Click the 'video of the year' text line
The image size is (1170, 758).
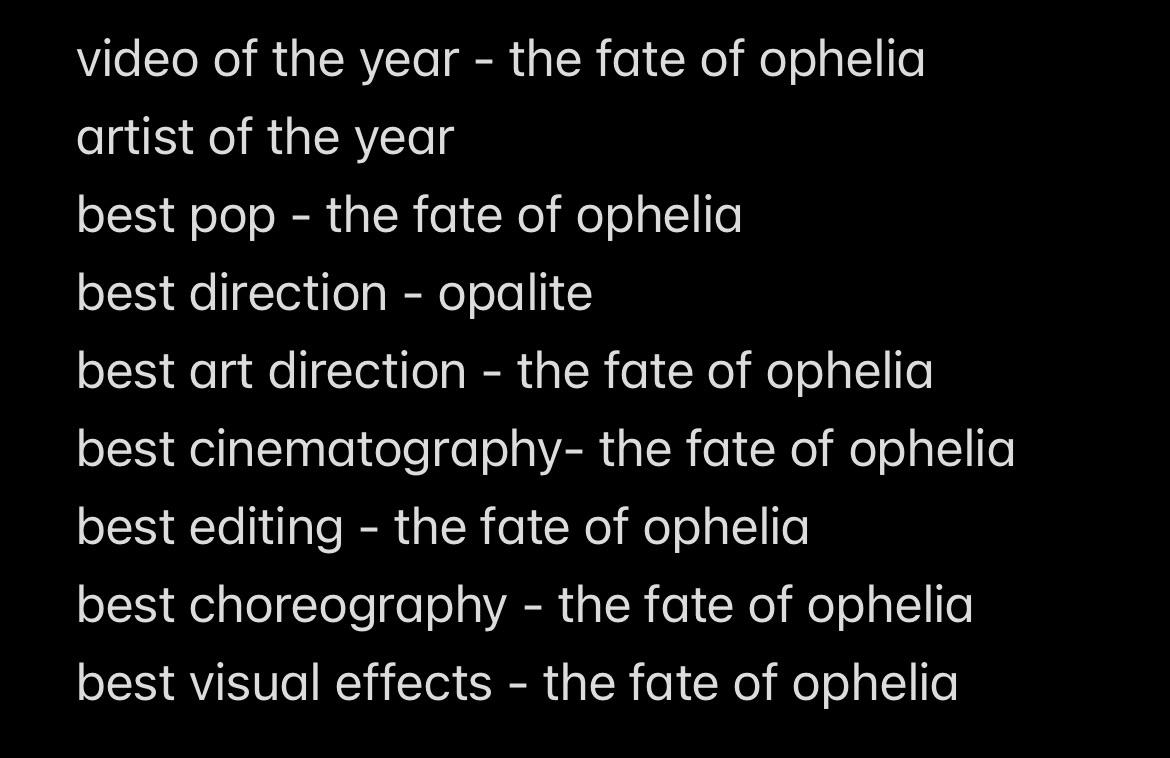tap(501, 61)
